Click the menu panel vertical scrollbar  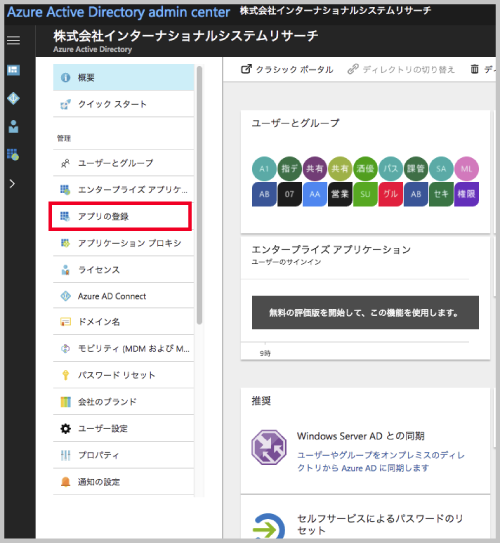[x=199, y=195]
